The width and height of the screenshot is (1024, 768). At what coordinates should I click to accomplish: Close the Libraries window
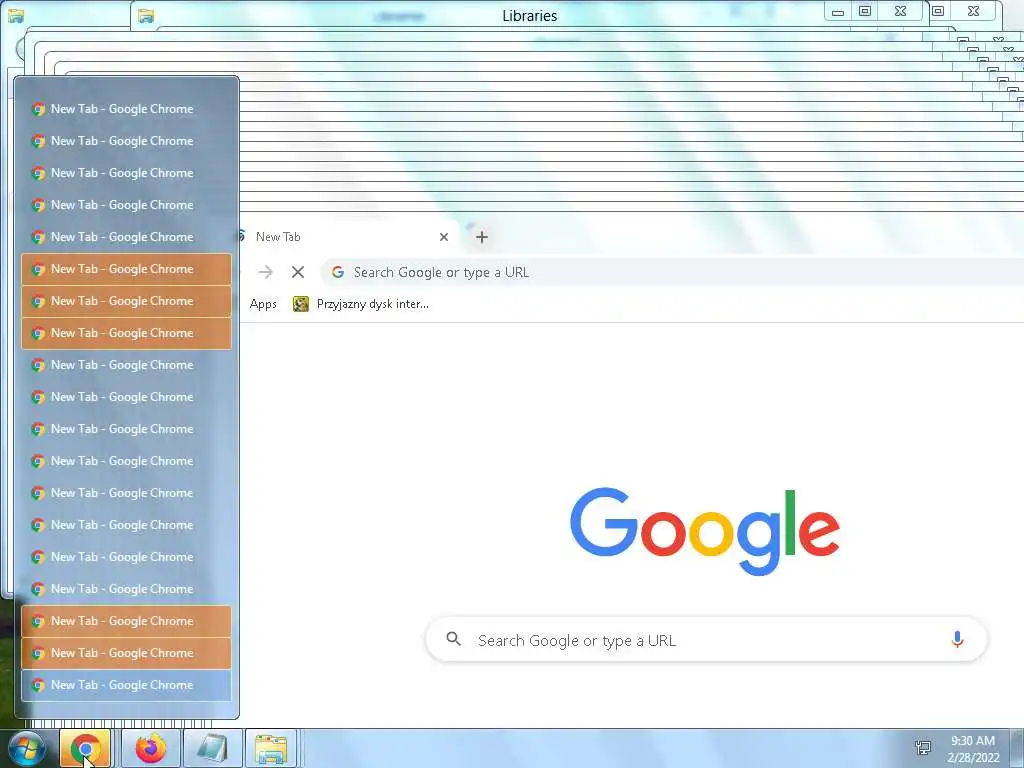tap(901, 12)
